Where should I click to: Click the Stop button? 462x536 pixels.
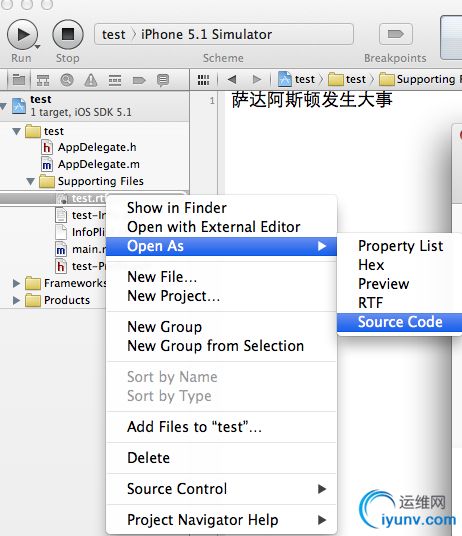68,35
